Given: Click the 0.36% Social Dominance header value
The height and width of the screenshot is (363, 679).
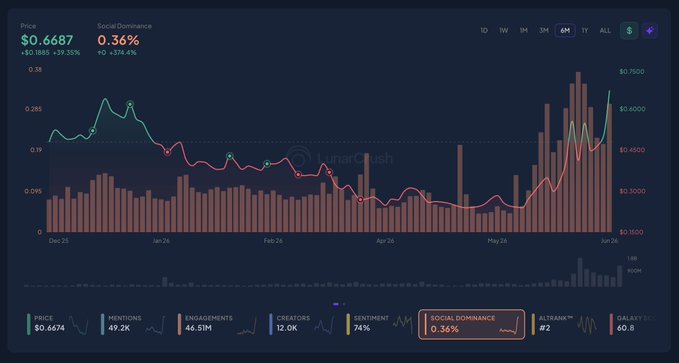Looking at the screenshot, I should [118, 40].
